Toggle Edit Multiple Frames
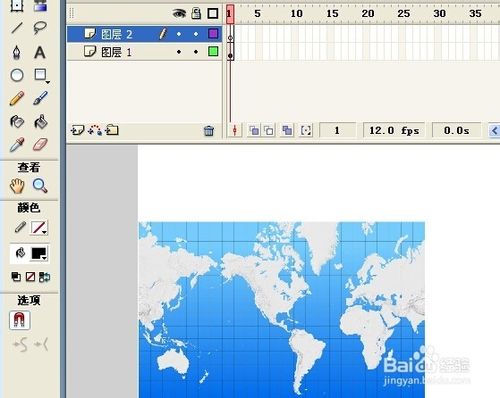 tap(287, 130)
